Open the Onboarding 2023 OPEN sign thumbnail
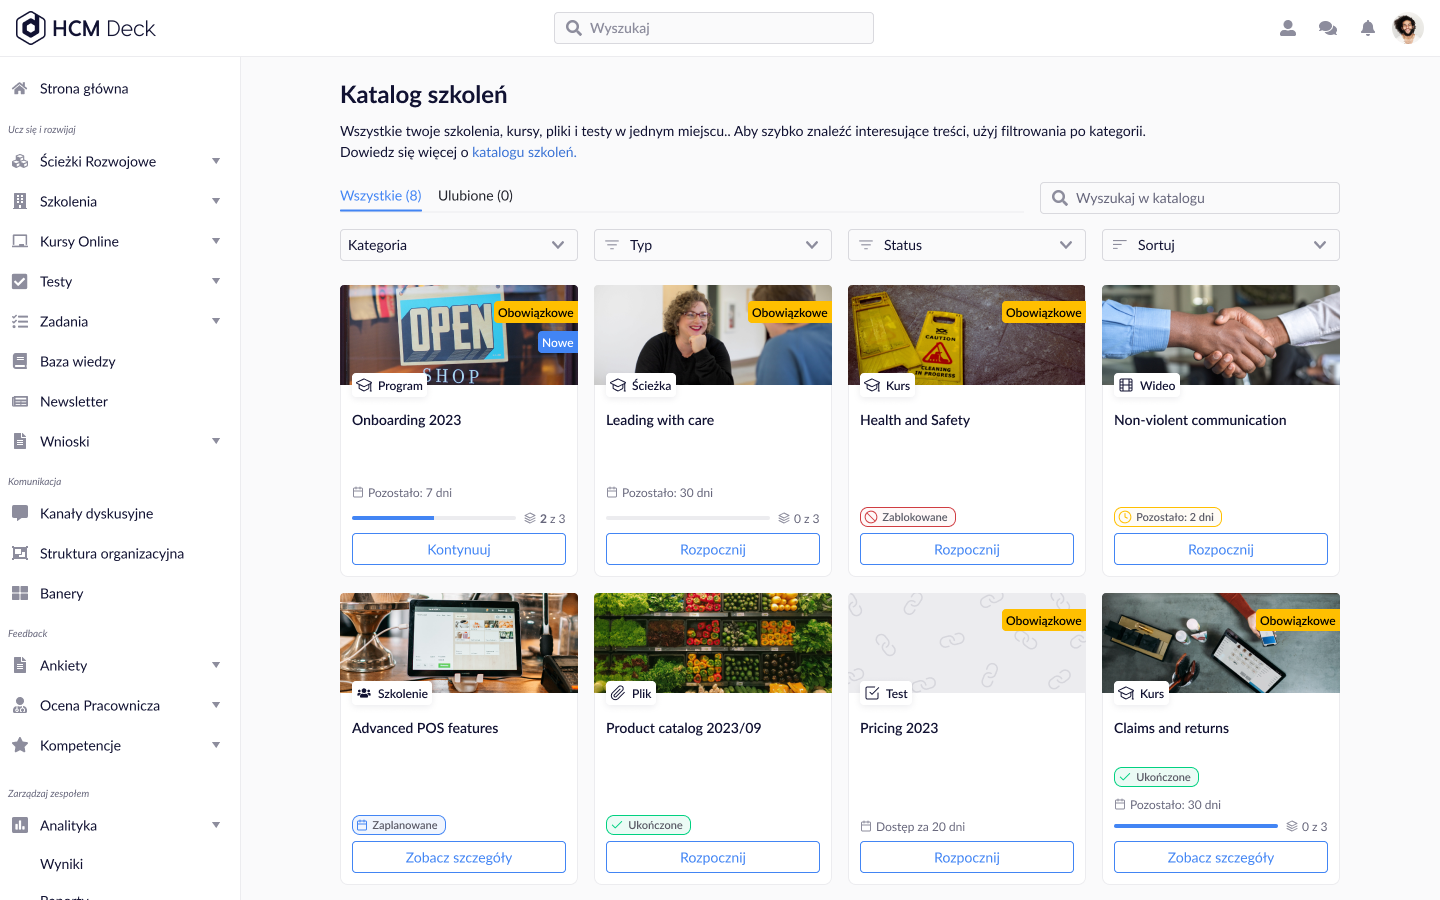 point(459,335)
